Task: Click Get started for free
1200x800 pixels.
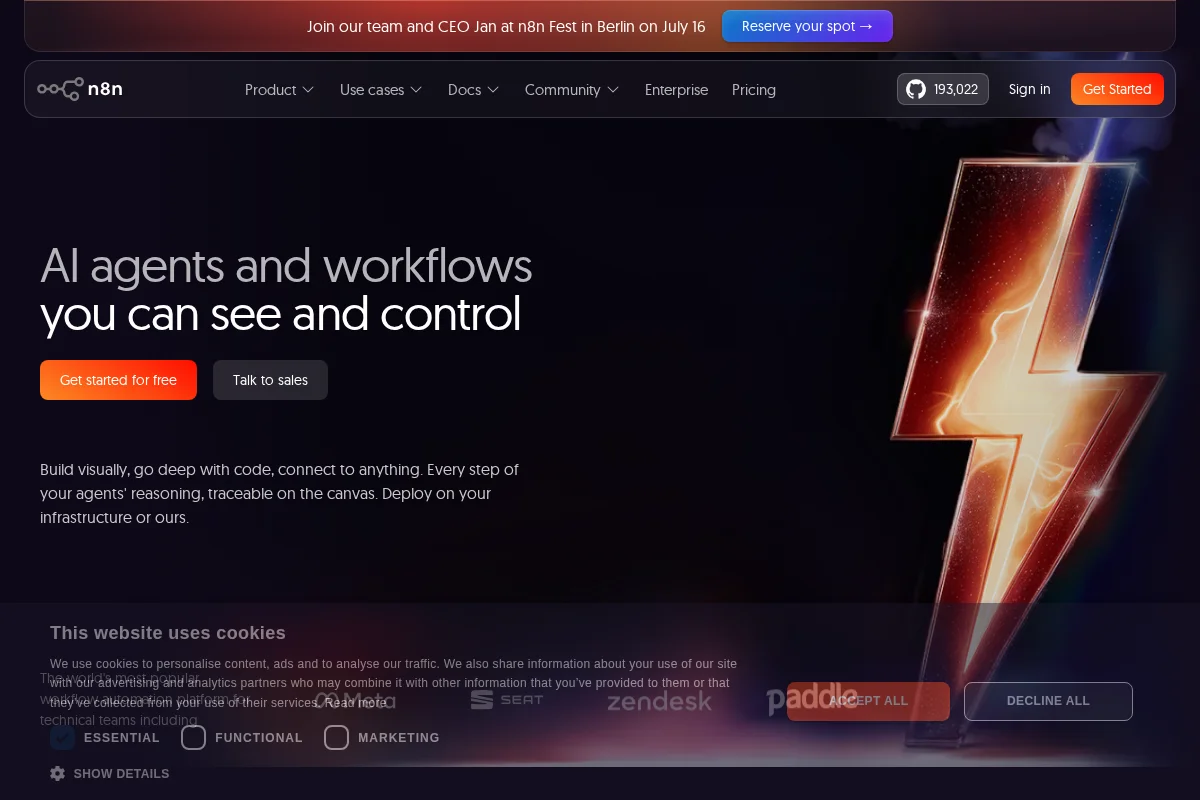Action: pos(118,380)
